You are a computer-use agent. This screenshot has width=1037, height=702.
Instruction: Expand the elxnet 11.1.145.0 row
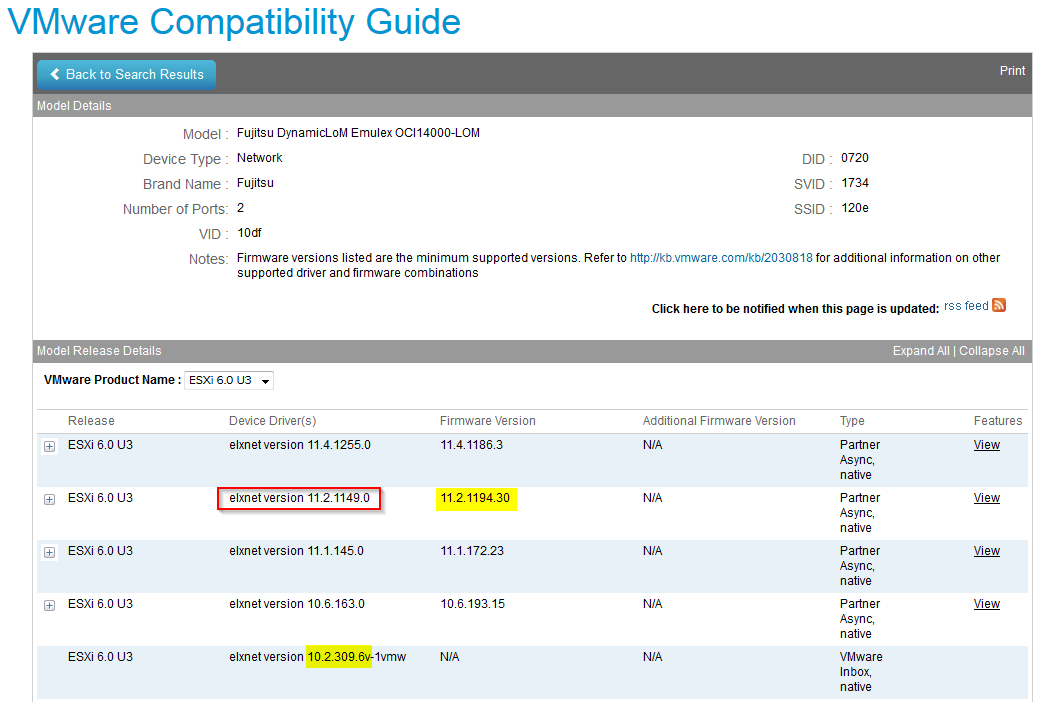50,552
